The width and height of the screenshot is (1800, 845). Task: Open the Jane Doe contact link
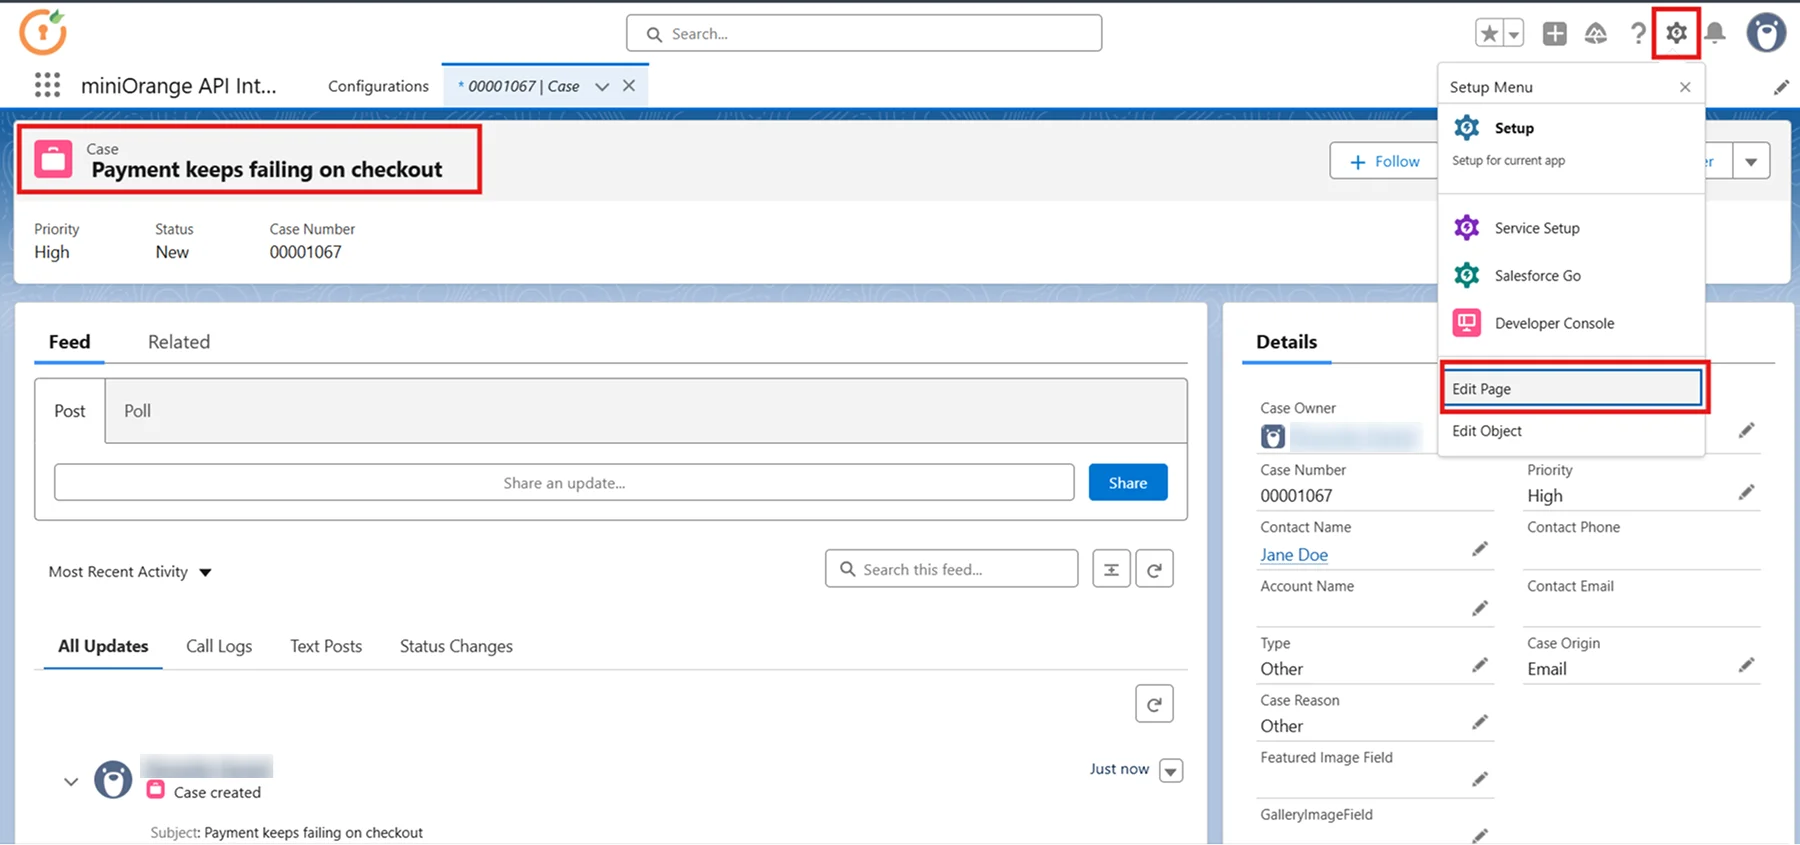click(1294, 555)
